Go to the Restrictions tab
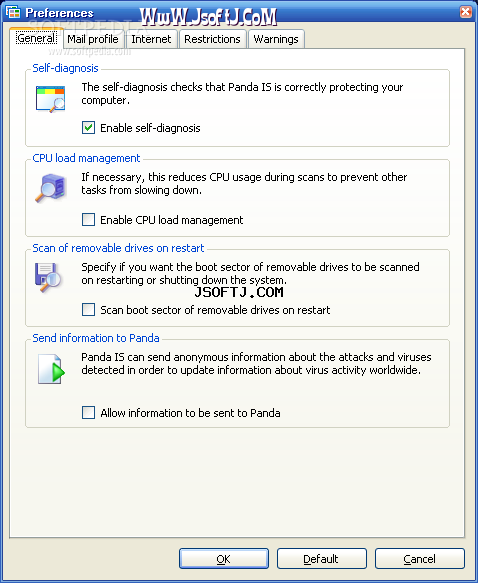This screenshot has width=478, height=583. (x=212, y=39)
